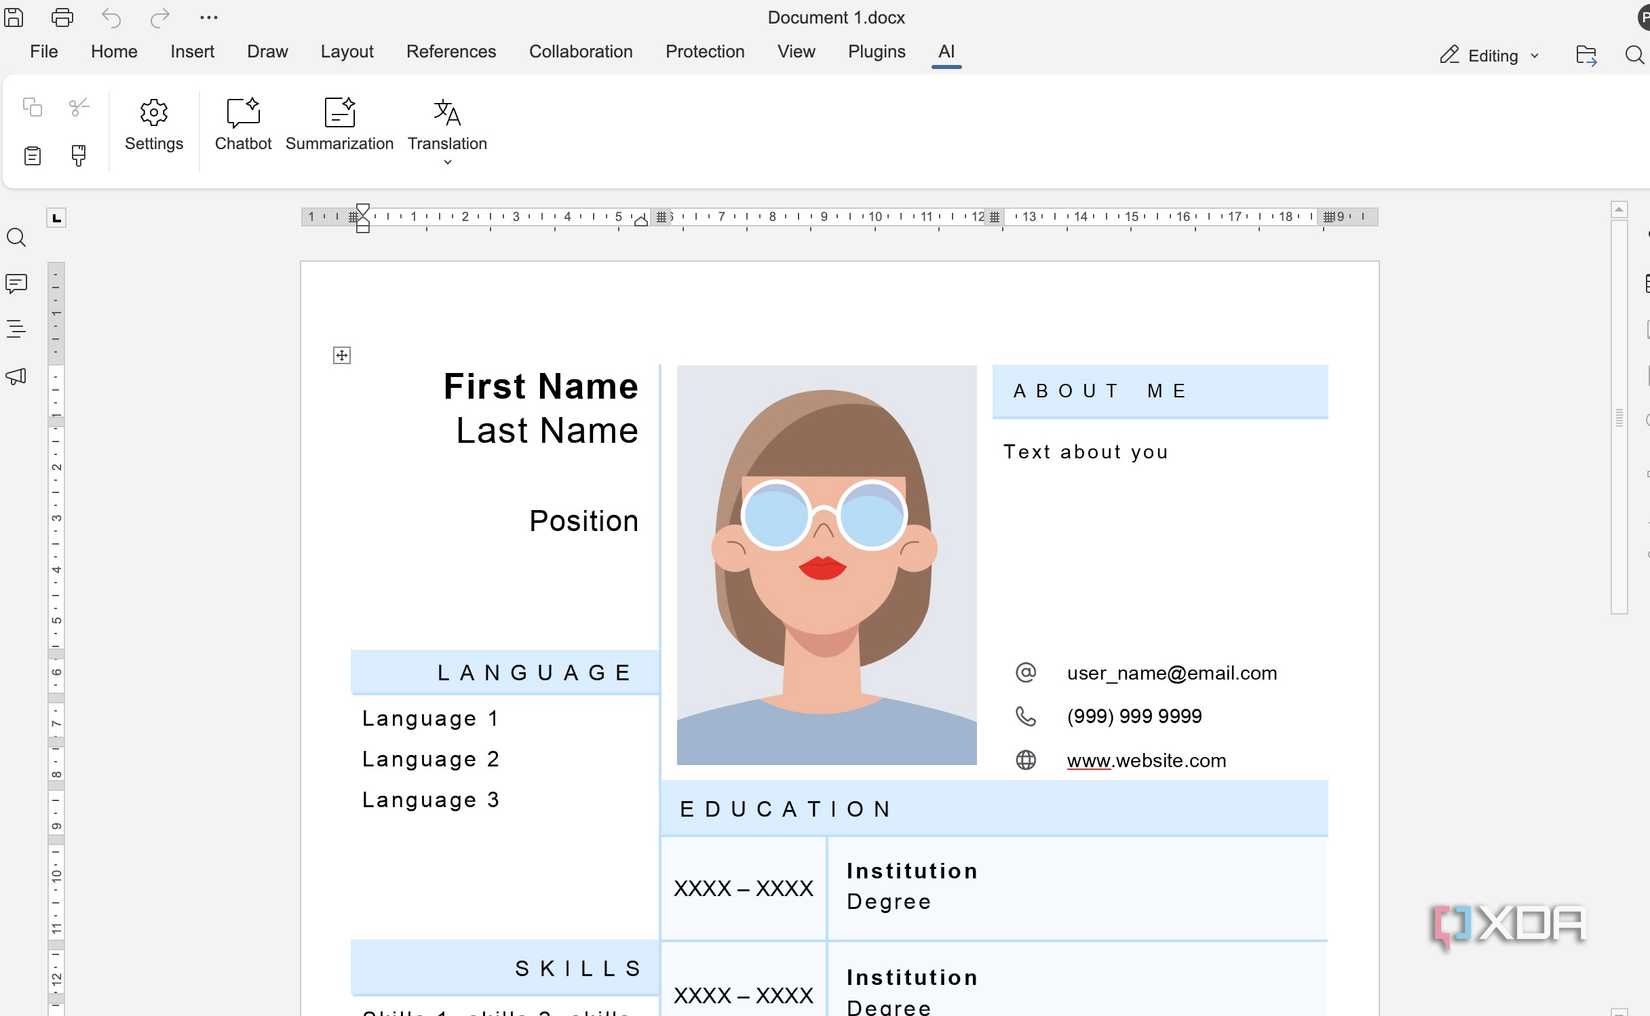Toggle the tab stop type selector
The image size is (1650, 1016).
click(x=57, y=218)
